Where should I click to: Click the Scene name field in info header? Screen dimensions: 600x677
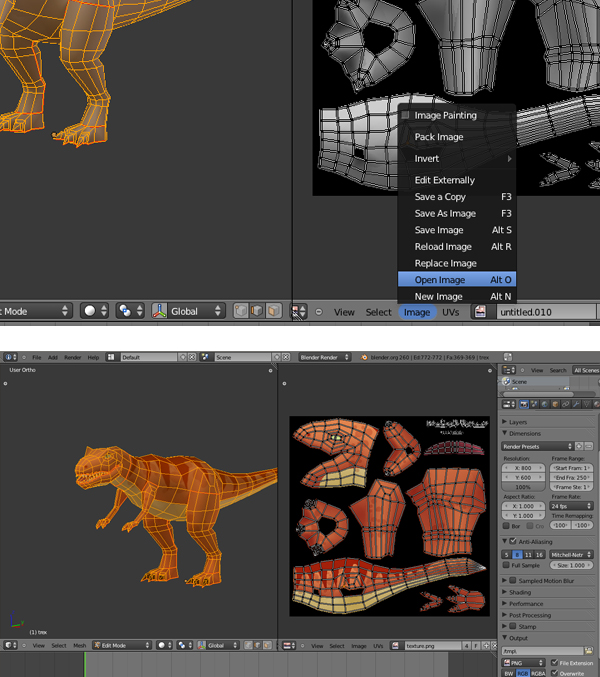coord(242,357)
